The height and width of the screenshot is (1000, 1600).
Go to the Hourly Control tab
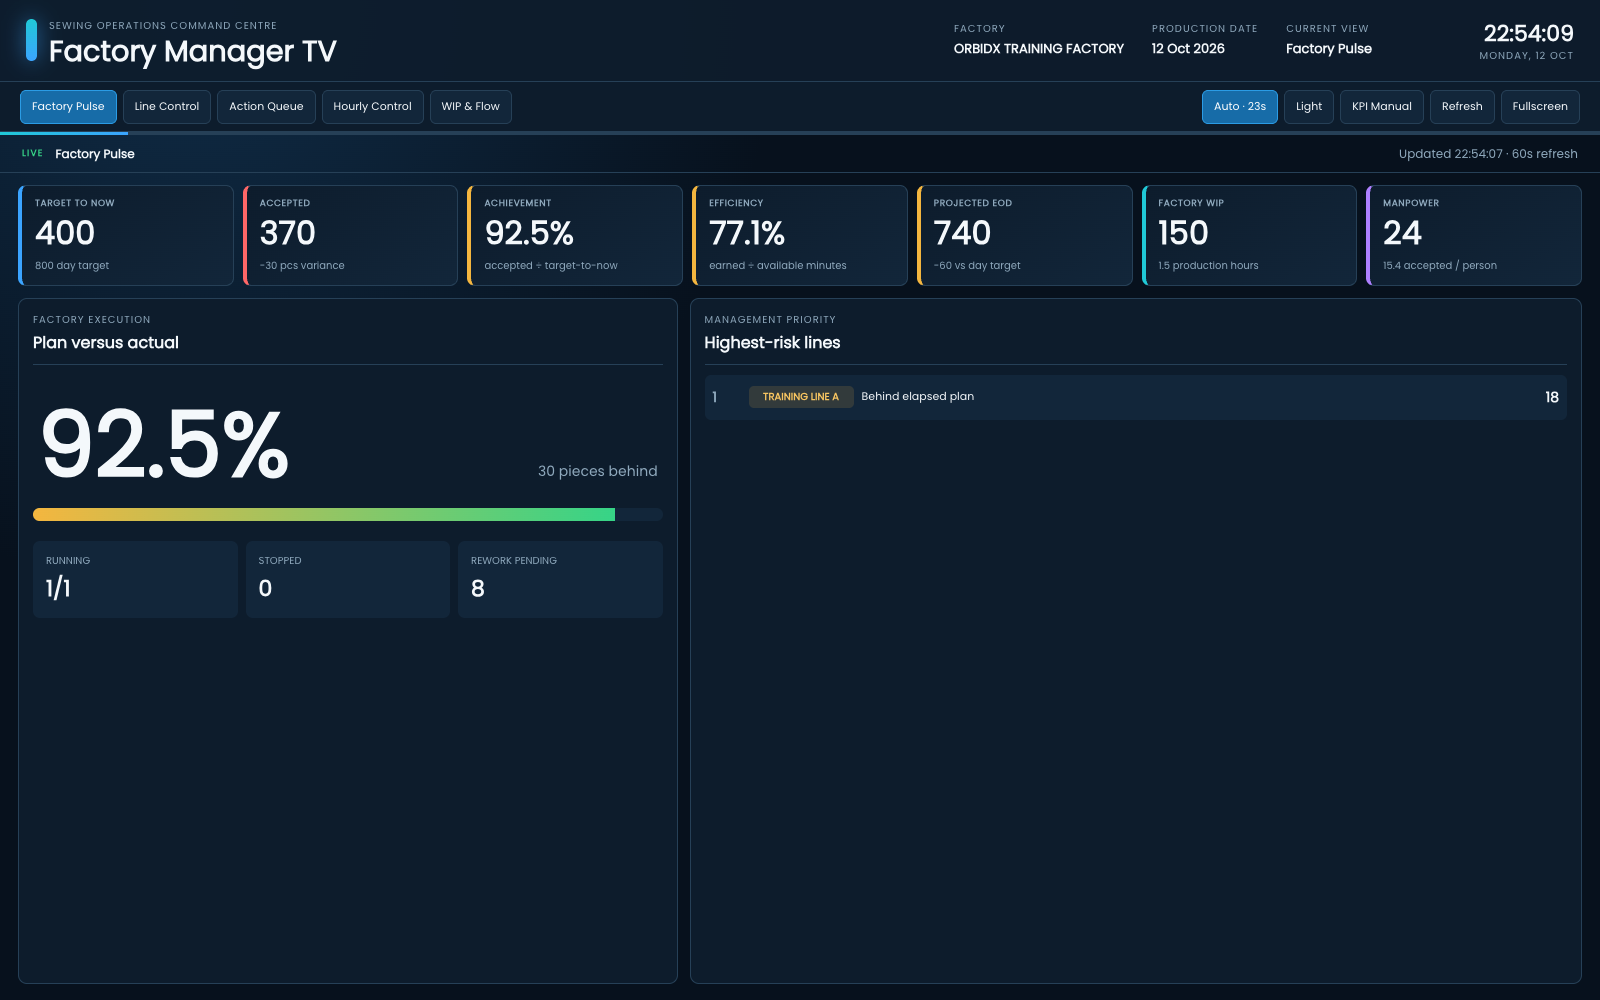coord(372,107)
